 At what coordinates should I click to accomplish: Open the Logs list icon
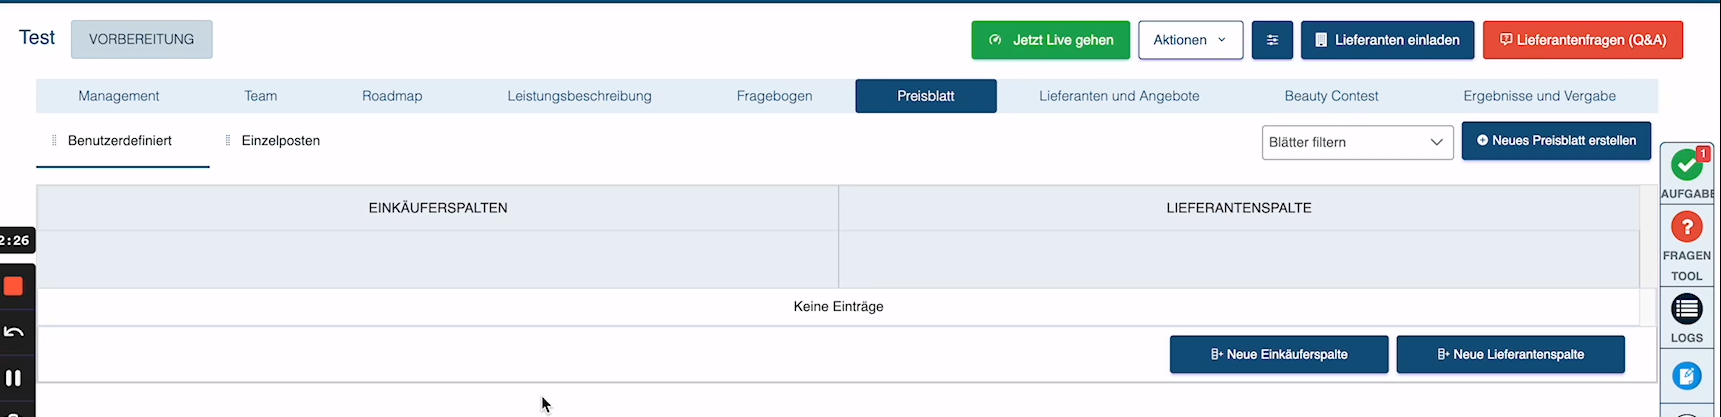pos(1686,309)
